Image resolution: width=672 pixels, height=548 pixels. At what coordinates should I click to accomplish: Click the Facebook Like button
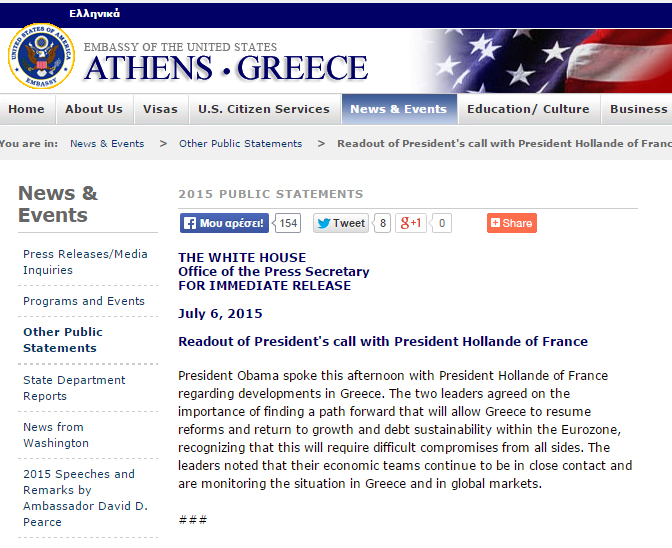[x=224, y=223]
